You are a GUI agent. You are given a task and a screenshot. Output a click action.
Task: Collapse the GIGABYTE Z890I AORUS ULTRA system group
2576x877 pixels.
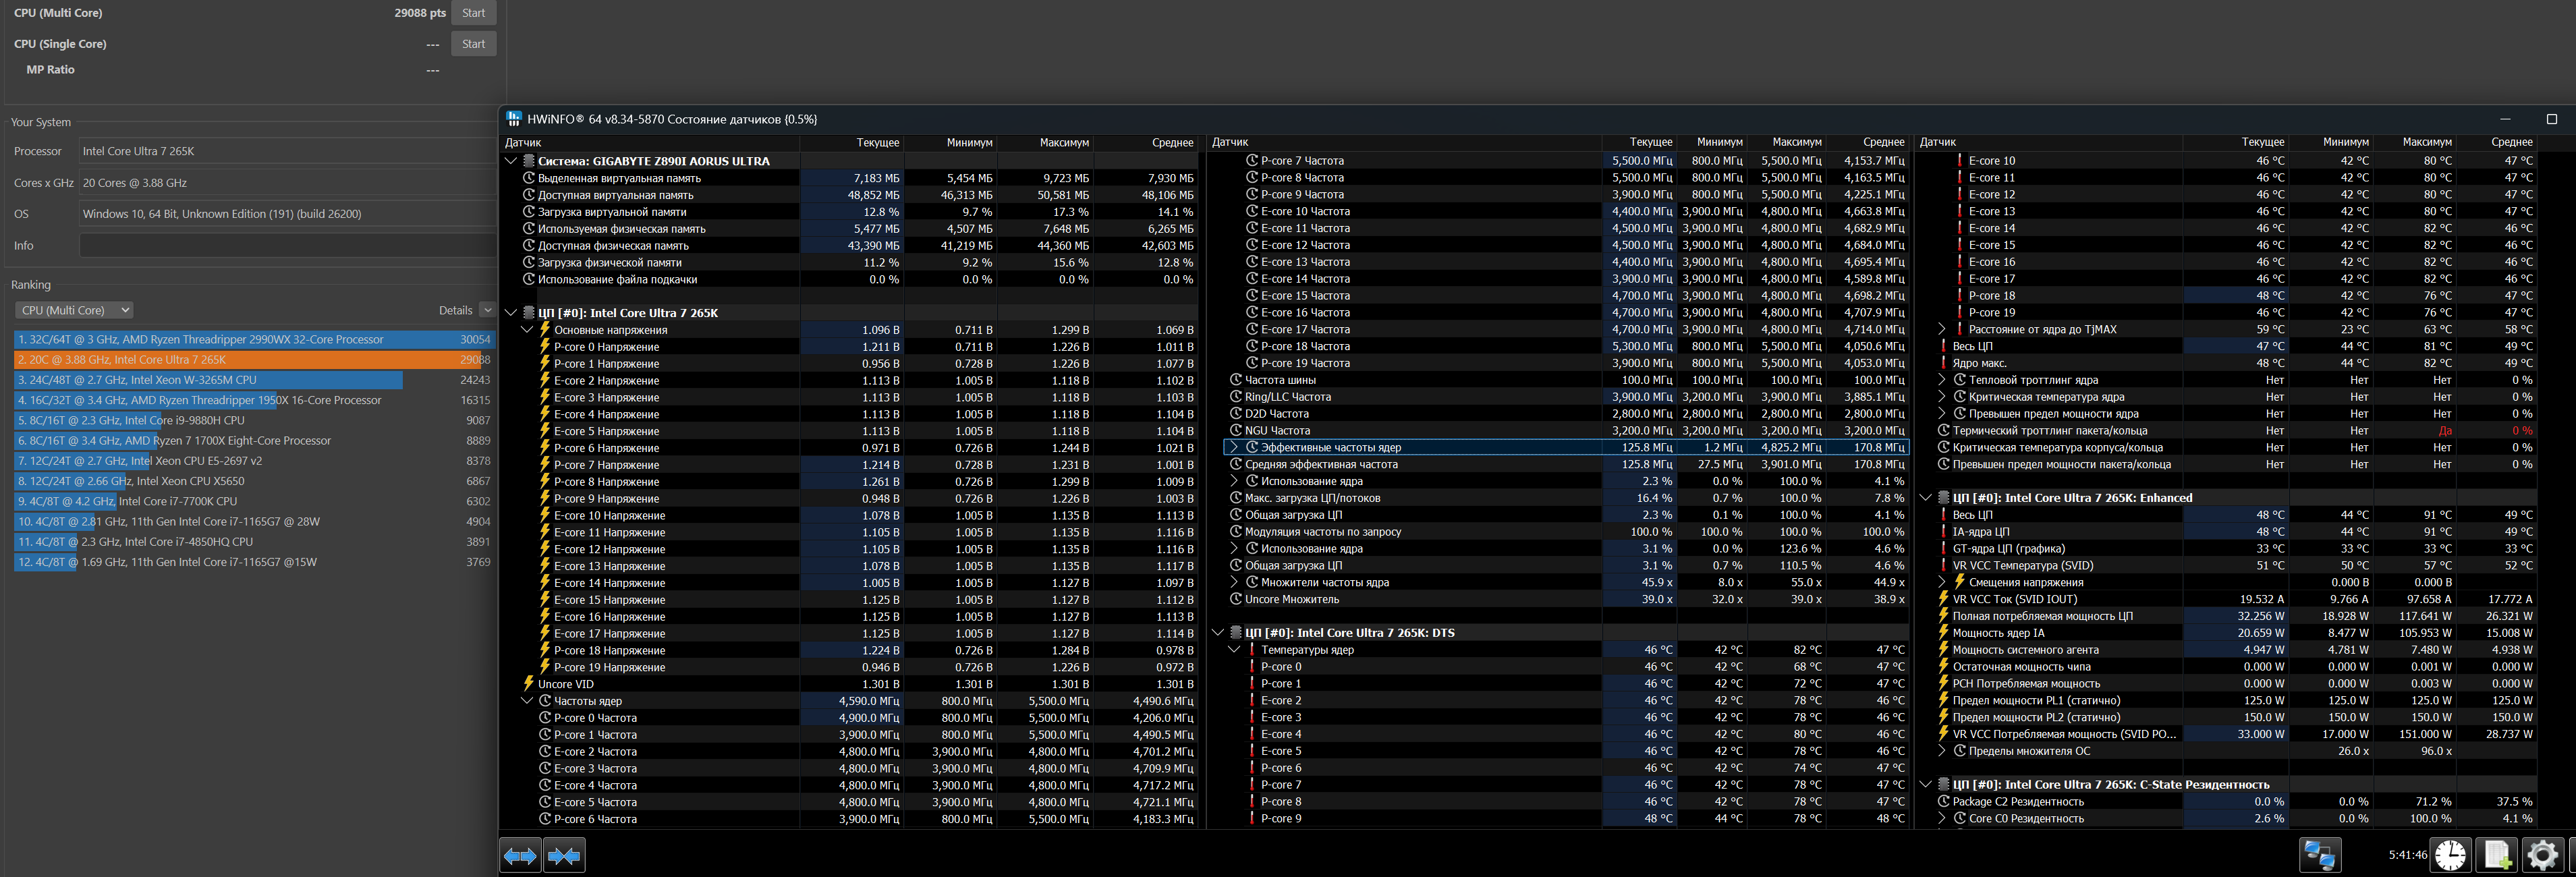(x=511, y=161)
